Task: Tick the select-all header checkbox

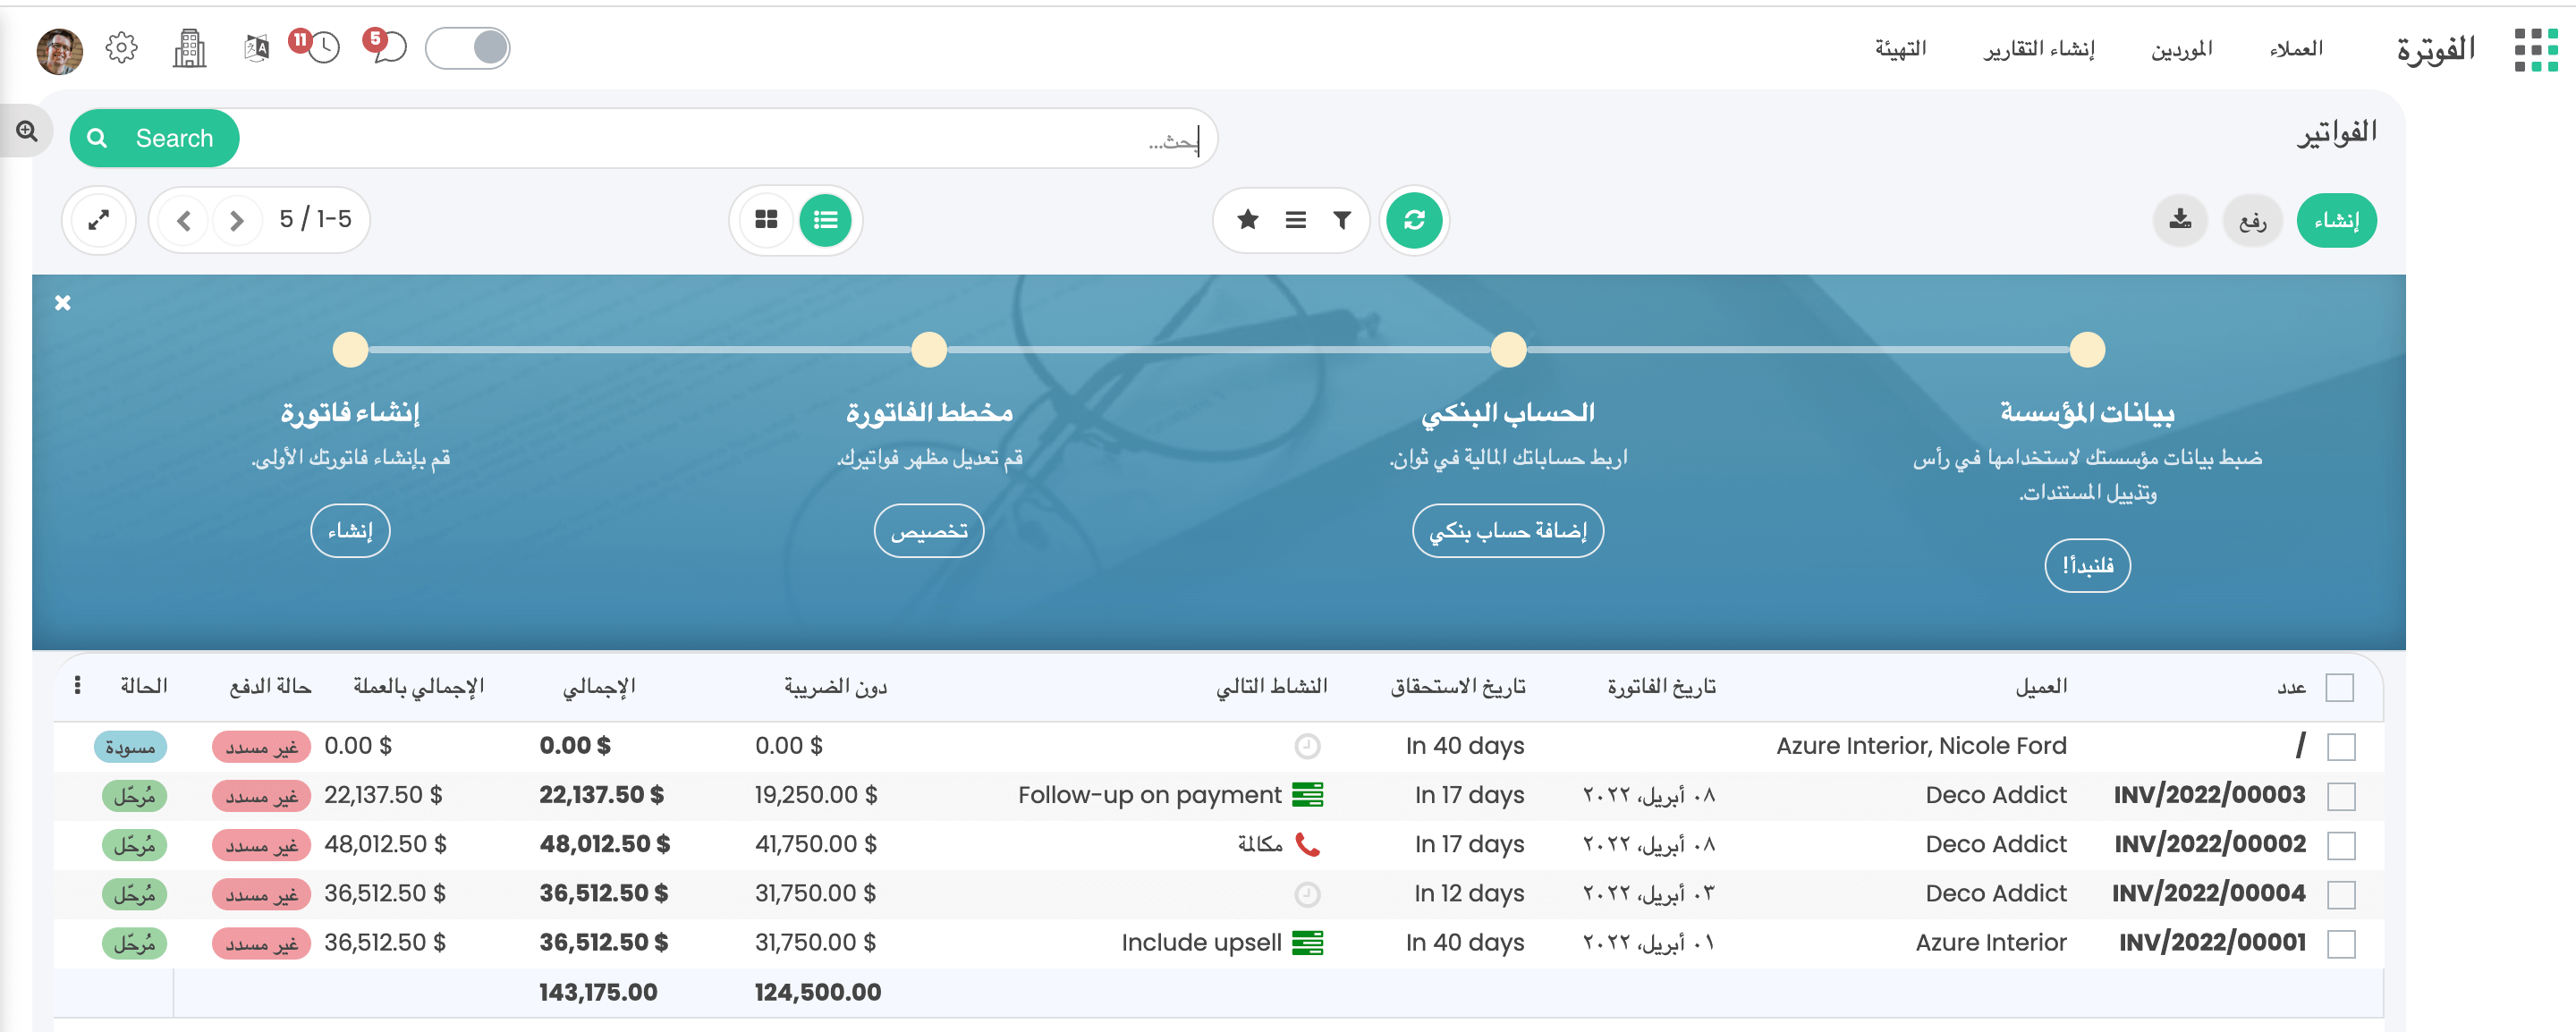Action: (2339, 687)
